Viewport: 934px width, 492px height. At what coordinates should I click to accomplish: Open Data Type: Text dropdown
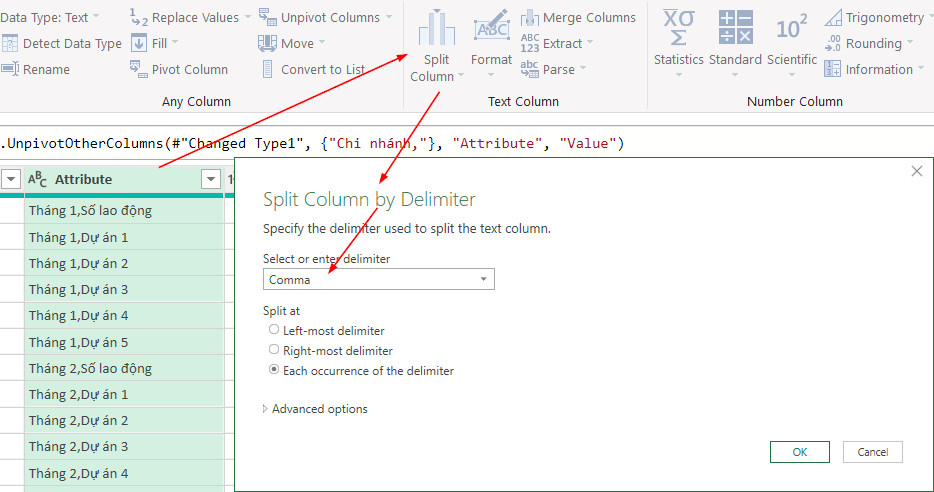click(96, 17)
